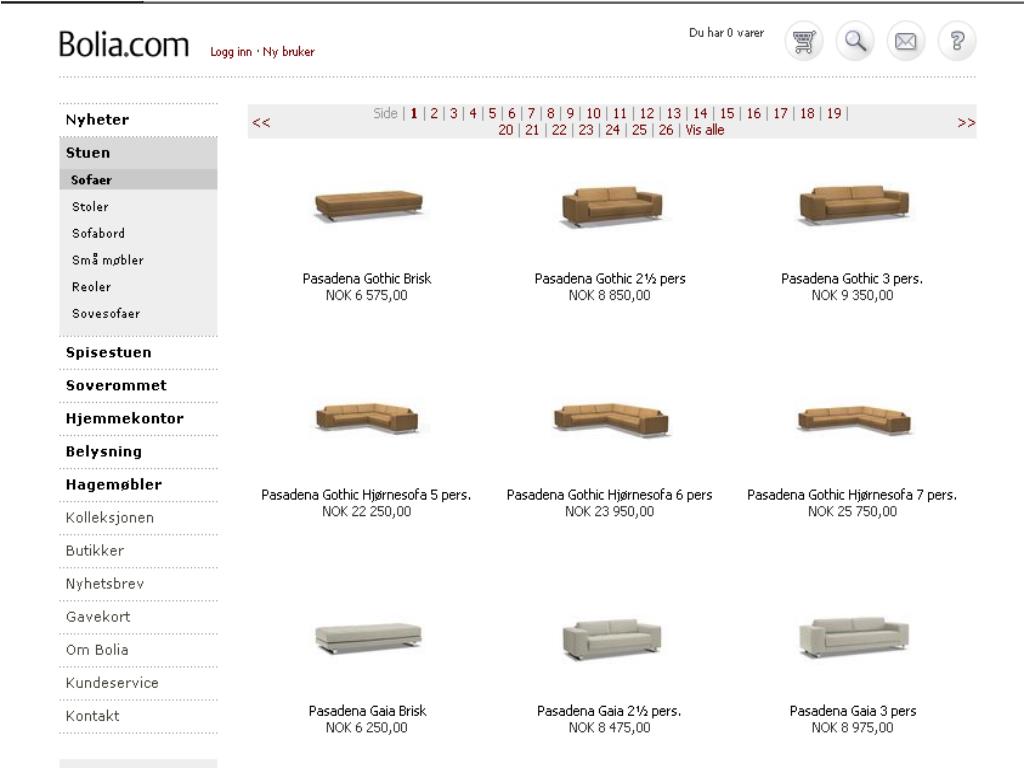Open Pasadena Gaia Brisk thumbnail
Screen dimensions: 1024x768
368,637
